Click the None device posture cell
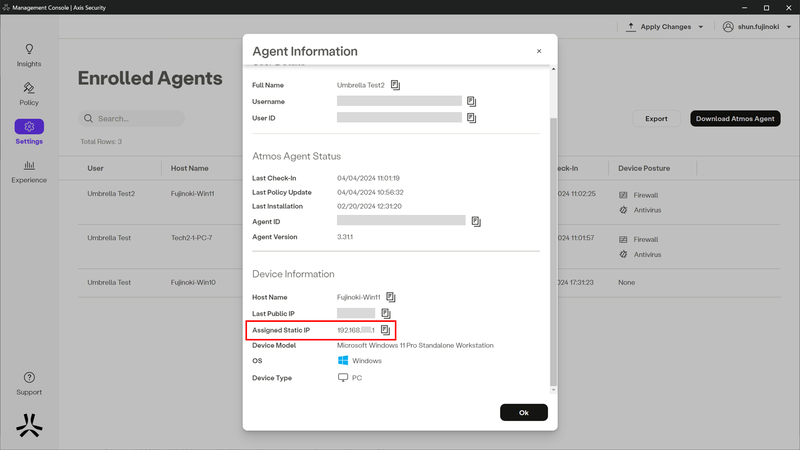This screenshot has height=450, width=800. point(627,283)
